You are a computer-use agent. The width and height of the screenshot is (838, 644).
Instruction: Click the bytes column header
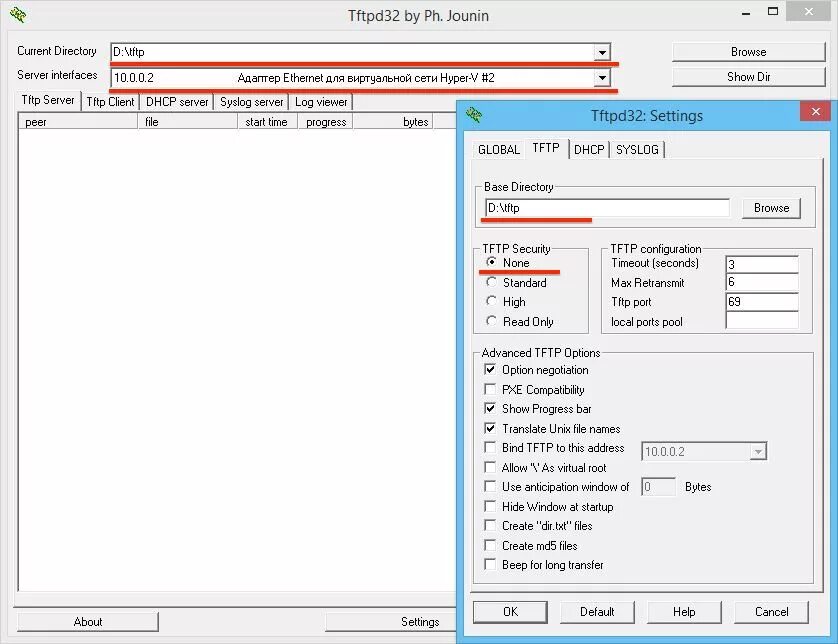(393, 122)
